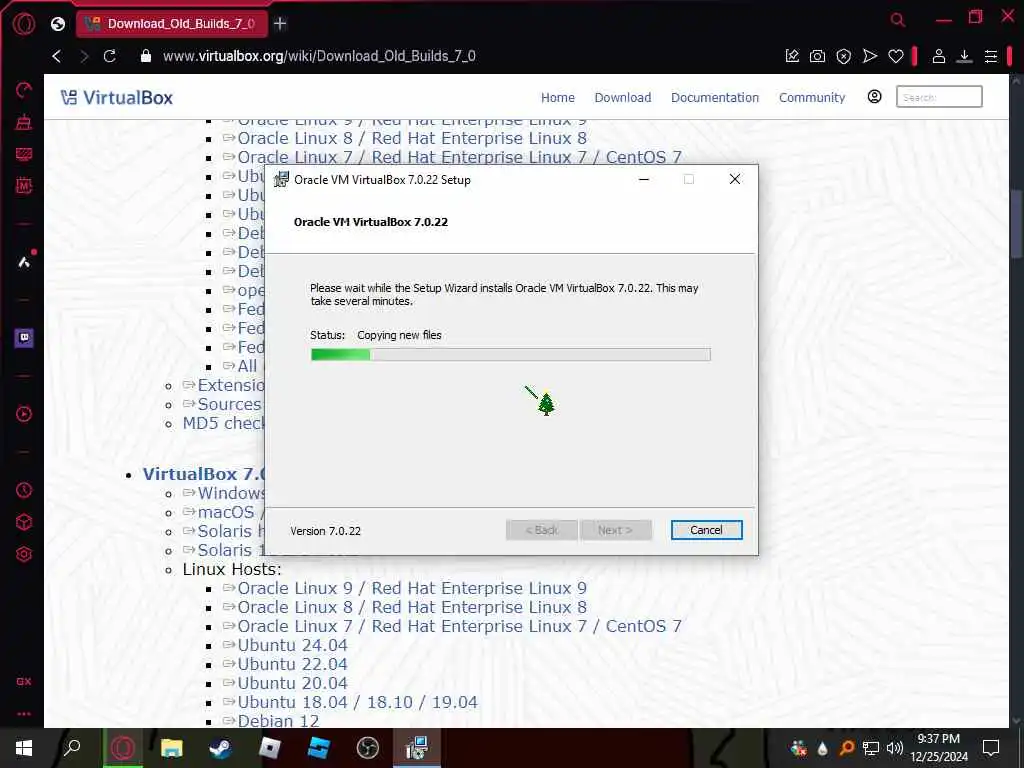Click the user login icon on VirtualBox site
The image size is (1024, 768).
[874, 97]
